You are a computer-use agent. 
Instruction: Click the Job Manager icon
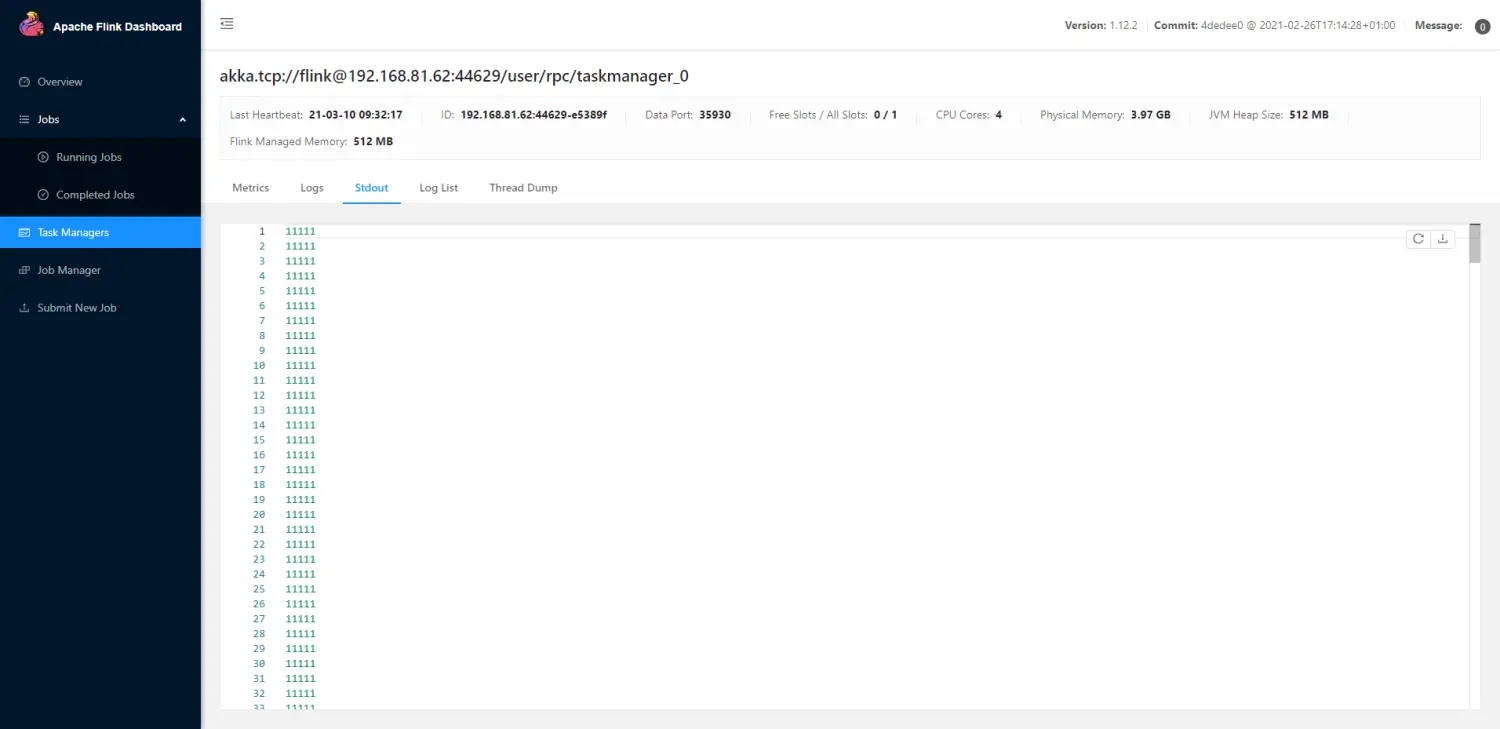[25, 270]
